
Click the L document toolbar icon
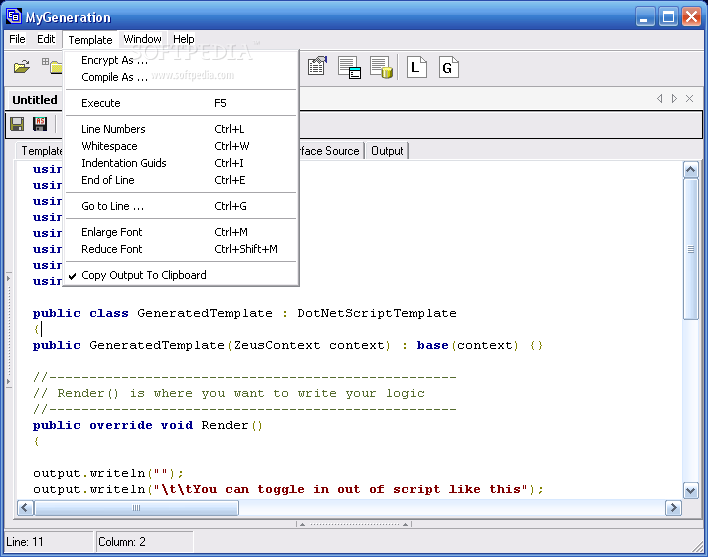(x=416, y=67)
